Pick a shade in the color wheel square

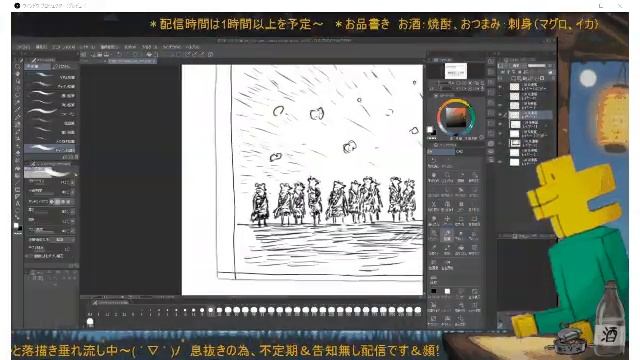point(455,117)
